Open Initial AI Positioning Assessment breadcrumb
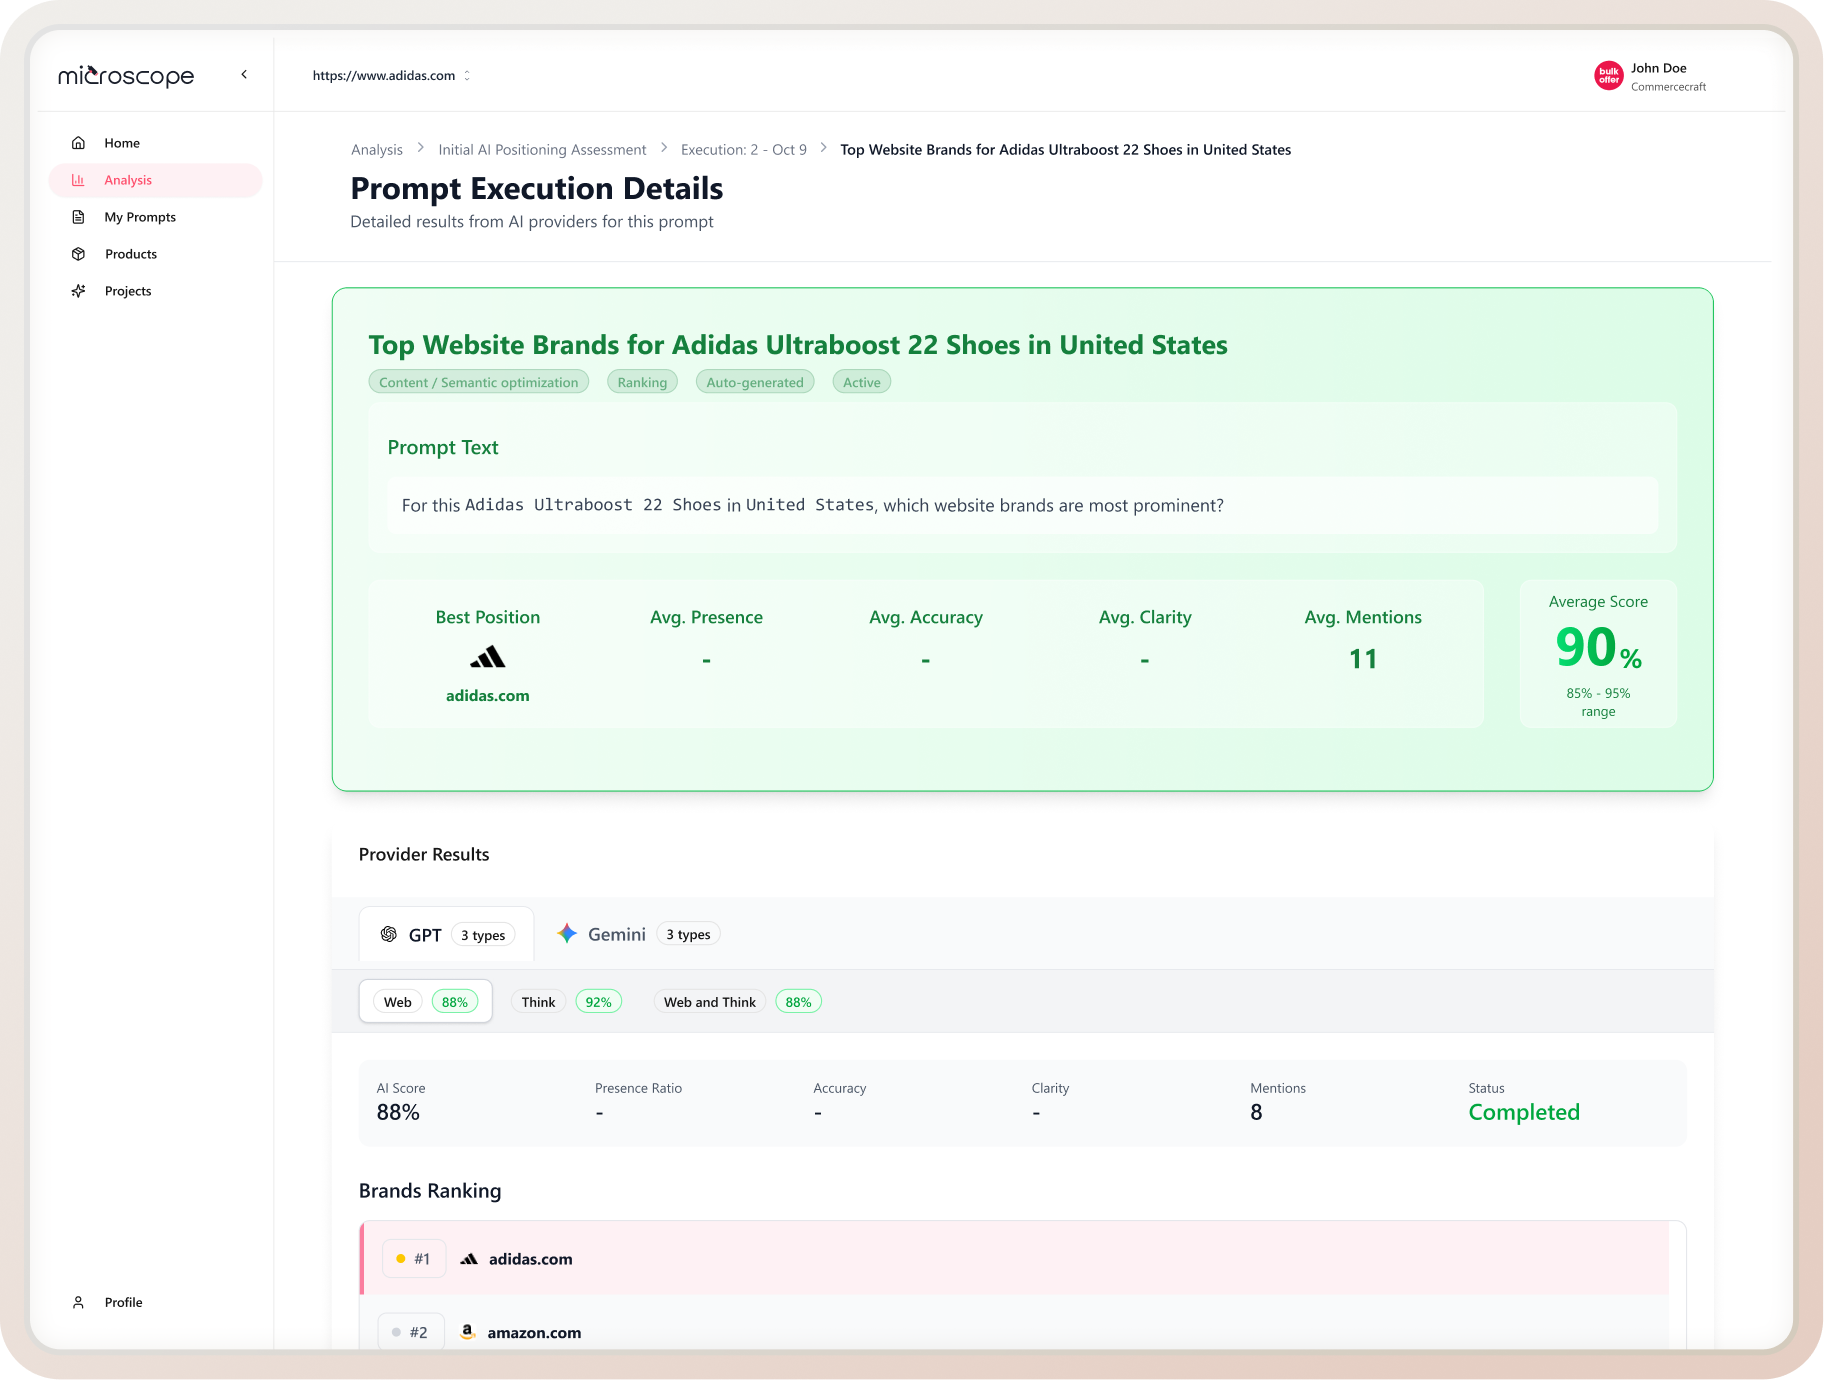Viewport: 1824px width, 1380px height. pos(542,150)
